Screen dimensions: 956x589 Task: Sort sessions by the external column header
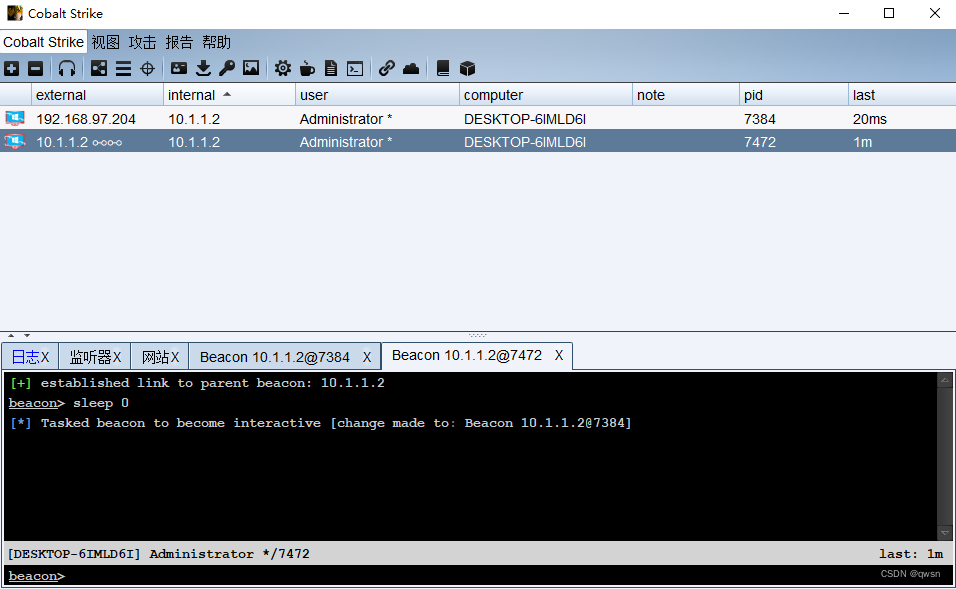98,95
